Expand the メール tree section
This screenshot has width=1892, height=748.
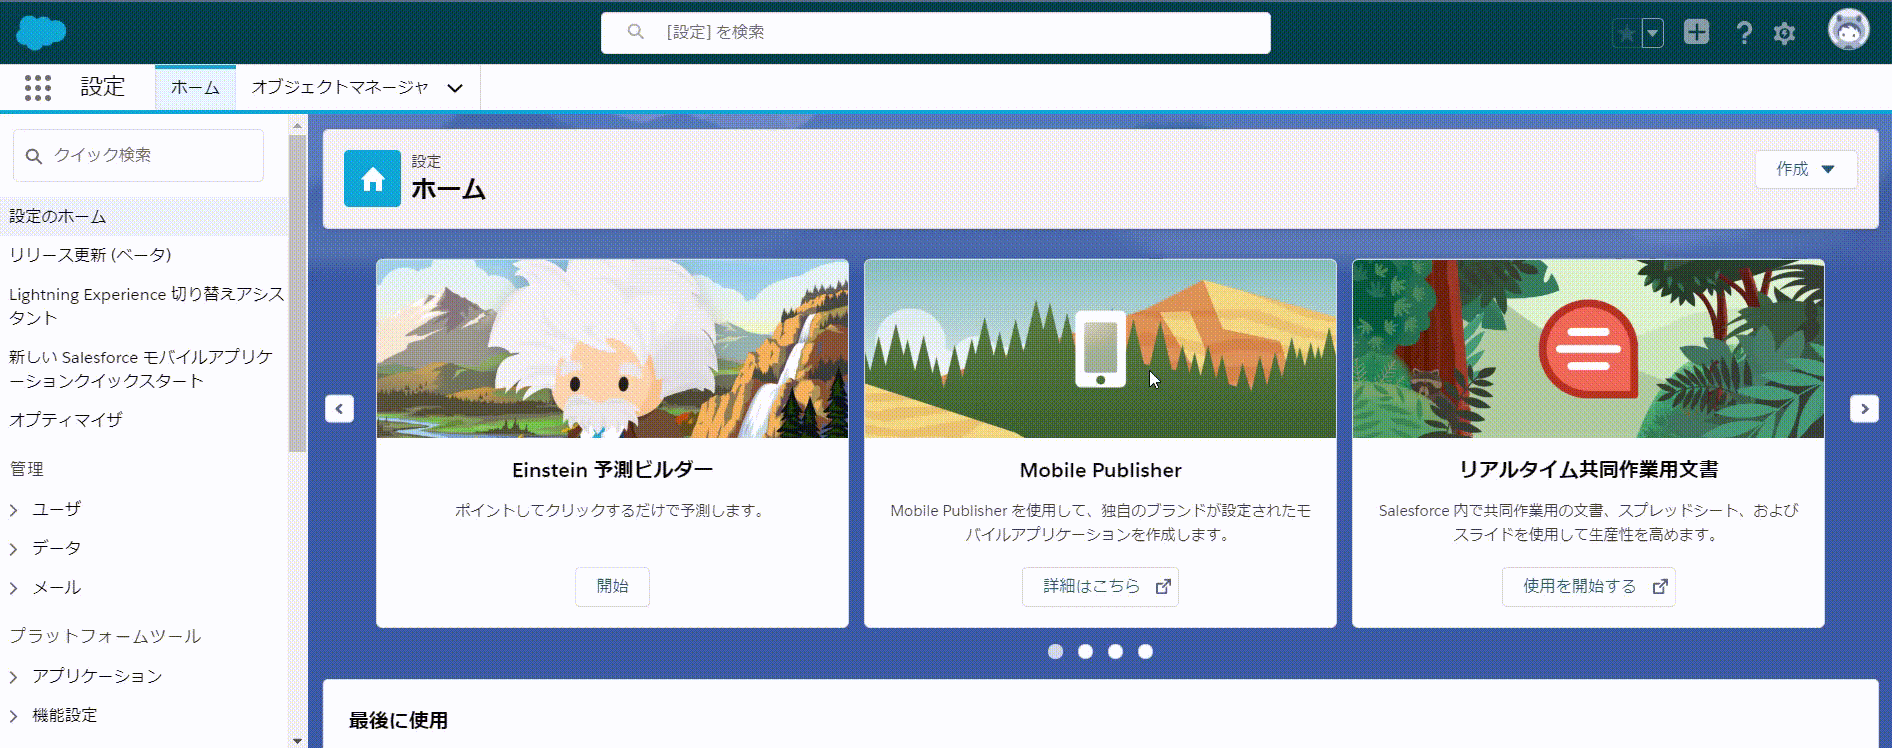click(14, 588)
